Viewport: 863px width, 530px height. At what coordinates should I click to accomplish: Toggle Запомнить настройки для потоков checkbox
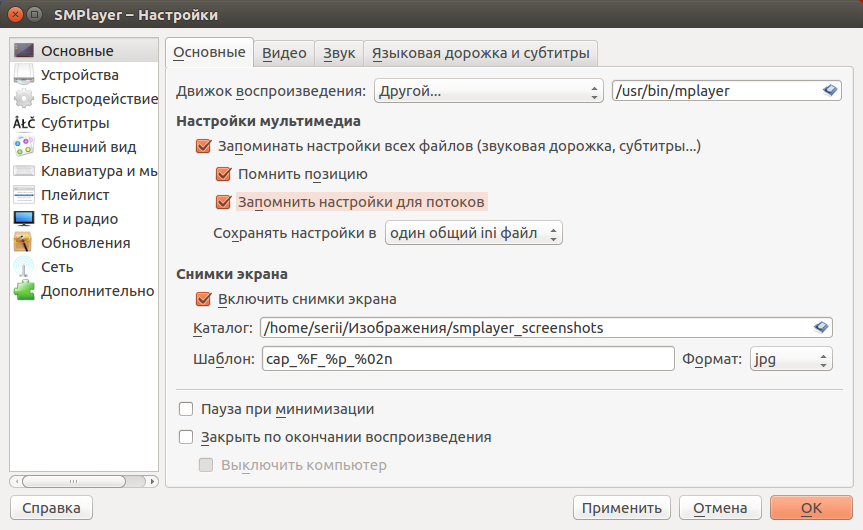pyautogui.click(x=223, y=202)
